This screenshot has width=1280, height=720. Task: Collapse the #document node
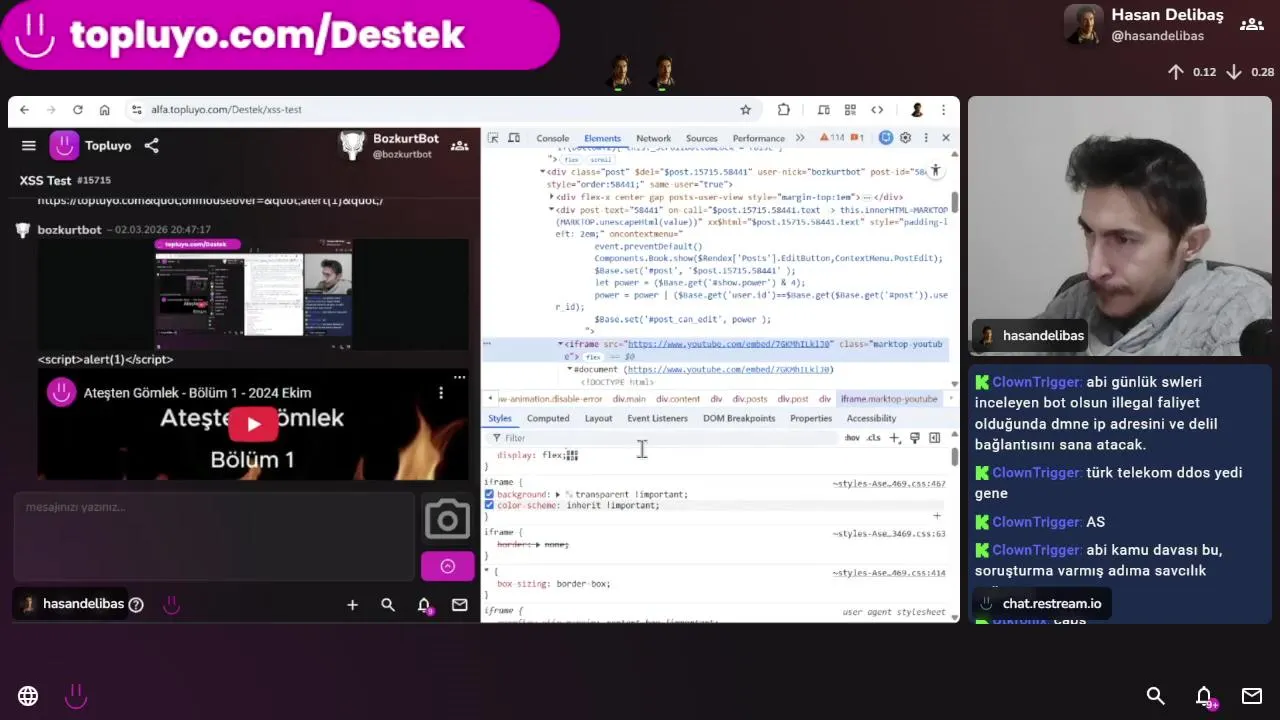point(570,369)
